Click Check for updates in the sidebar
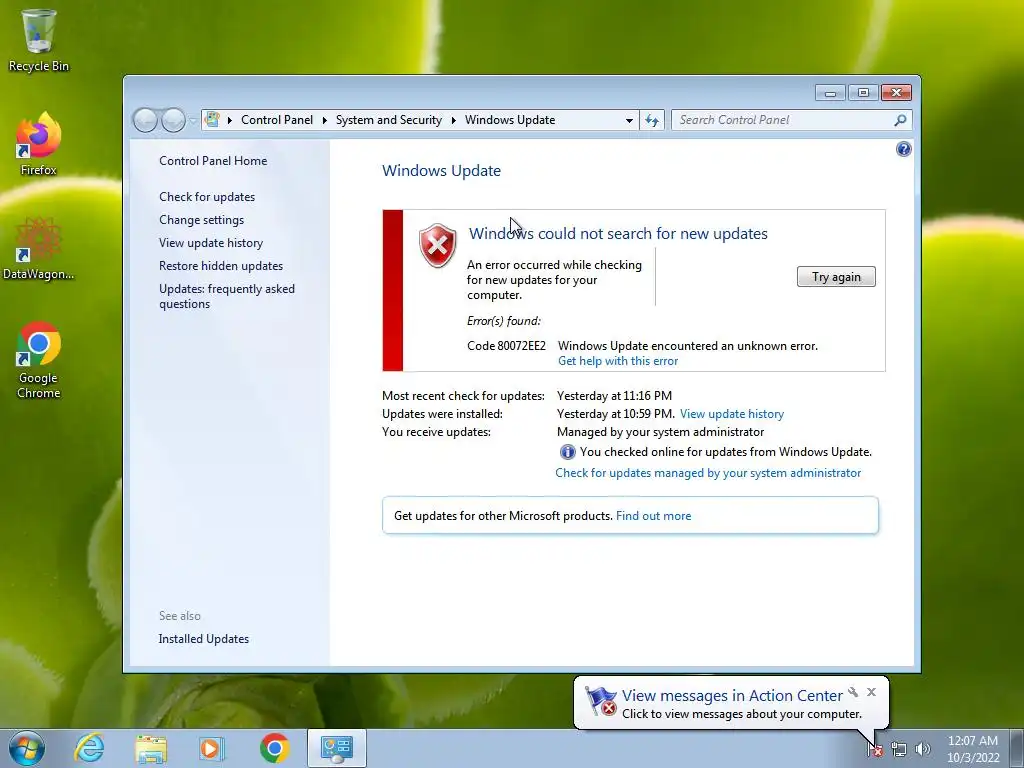 [x=207, y=197]
